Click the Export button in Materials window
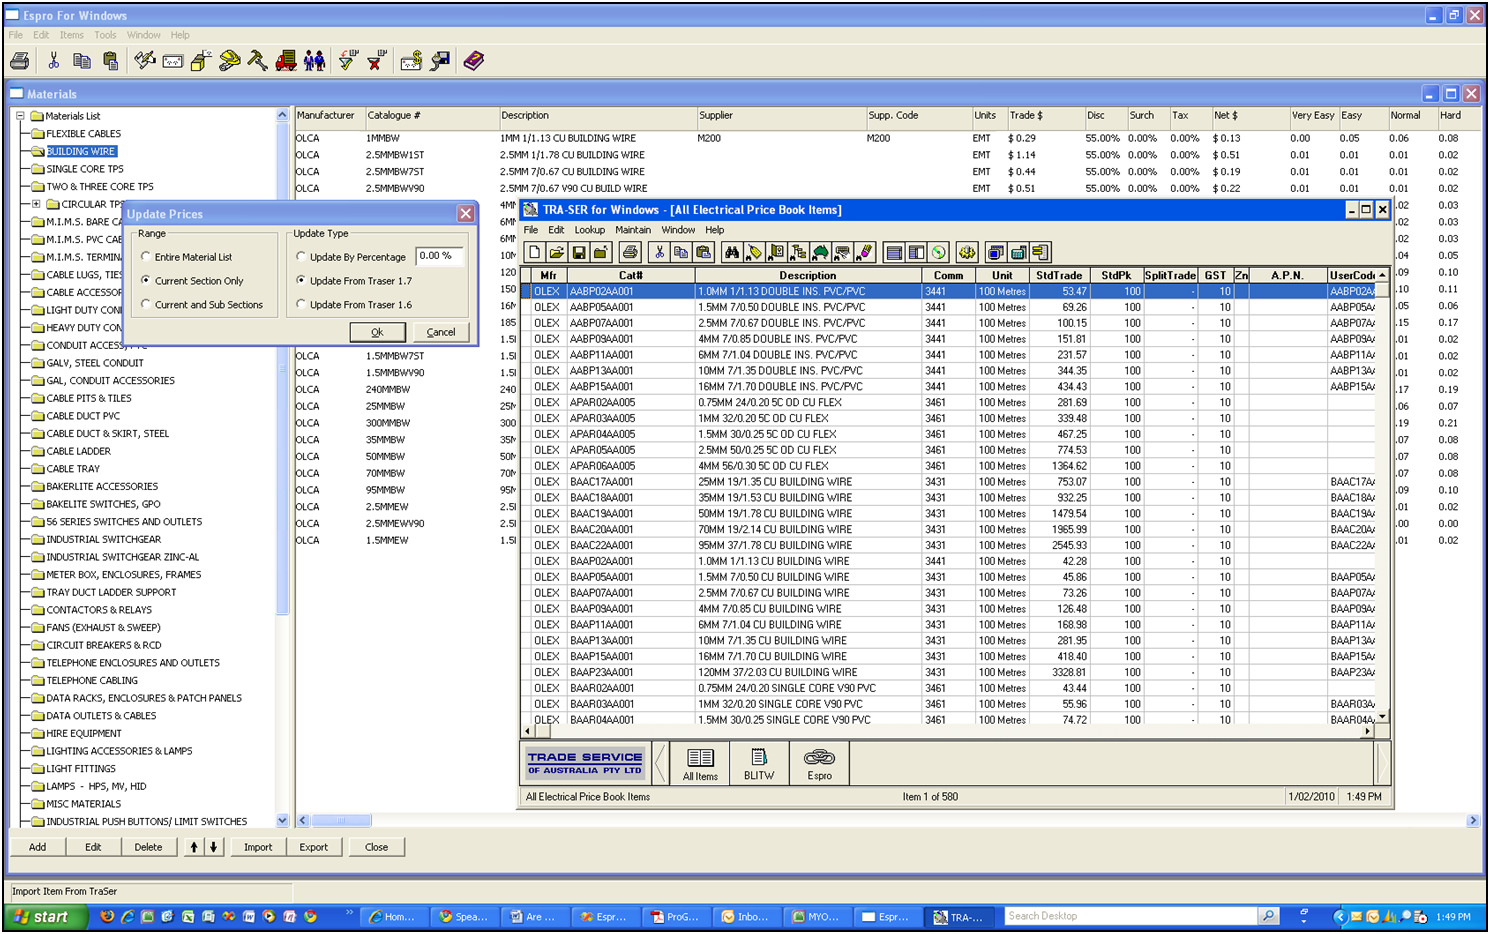 pyautogui.click(x=314, y=847)
